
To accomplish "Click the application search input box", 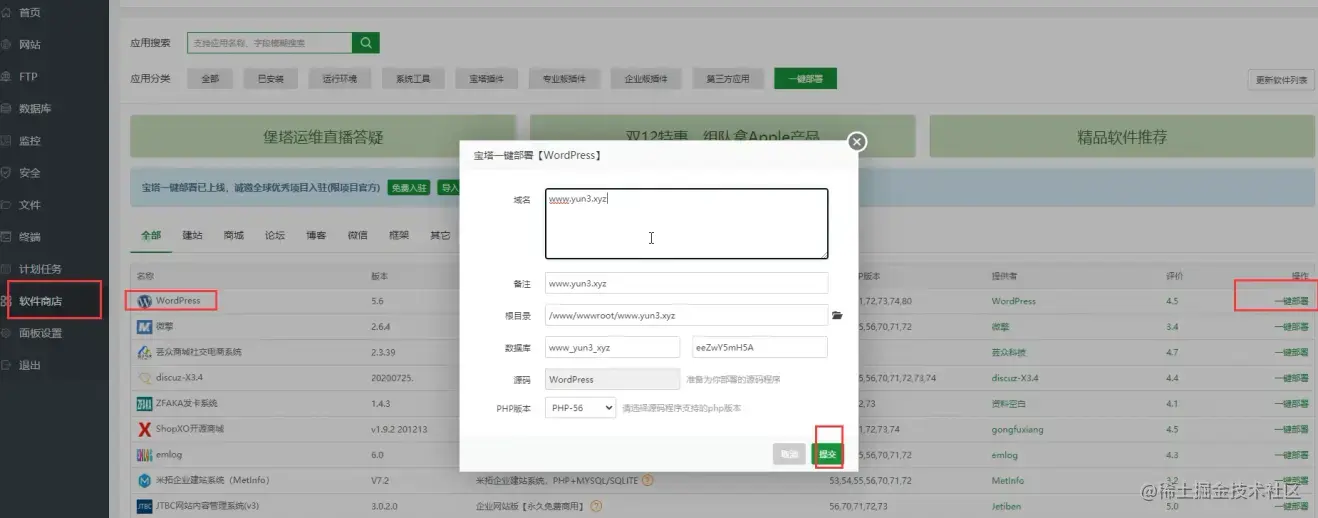I will (270, 43).
